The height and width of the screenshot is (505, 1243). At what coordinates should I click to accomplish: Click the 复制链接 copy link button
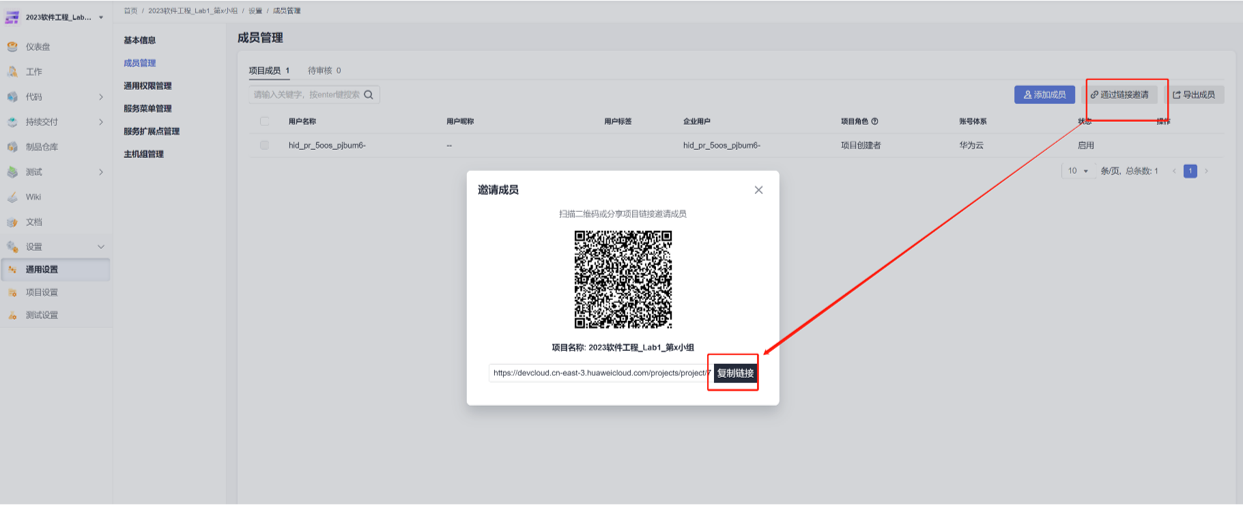[x=735, y=373]
